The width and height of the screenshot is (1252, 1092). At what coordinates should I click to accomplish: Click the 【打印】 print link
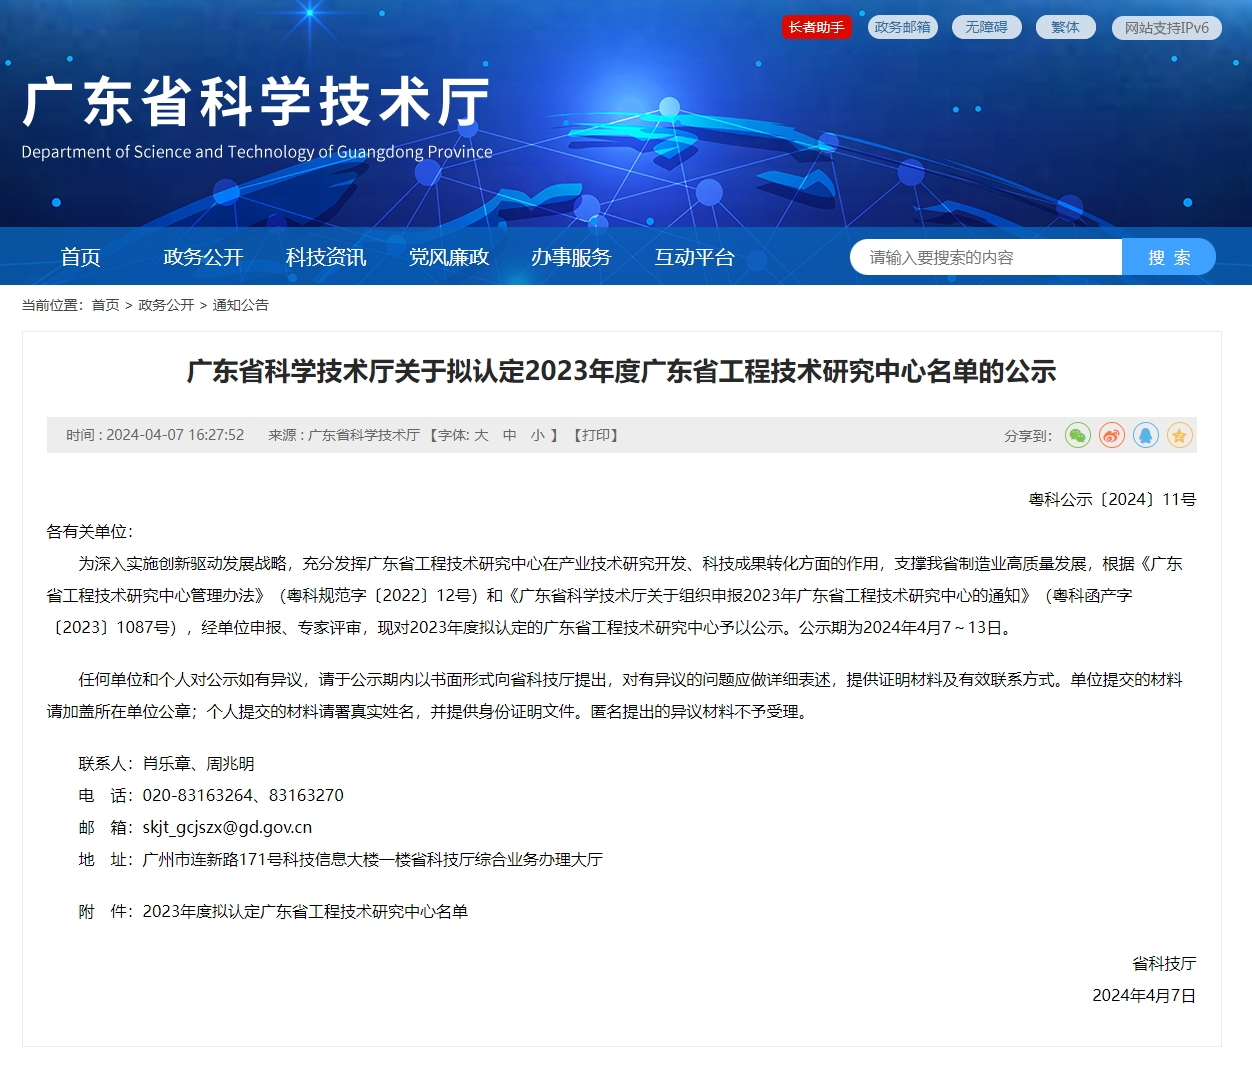point(595,435)
